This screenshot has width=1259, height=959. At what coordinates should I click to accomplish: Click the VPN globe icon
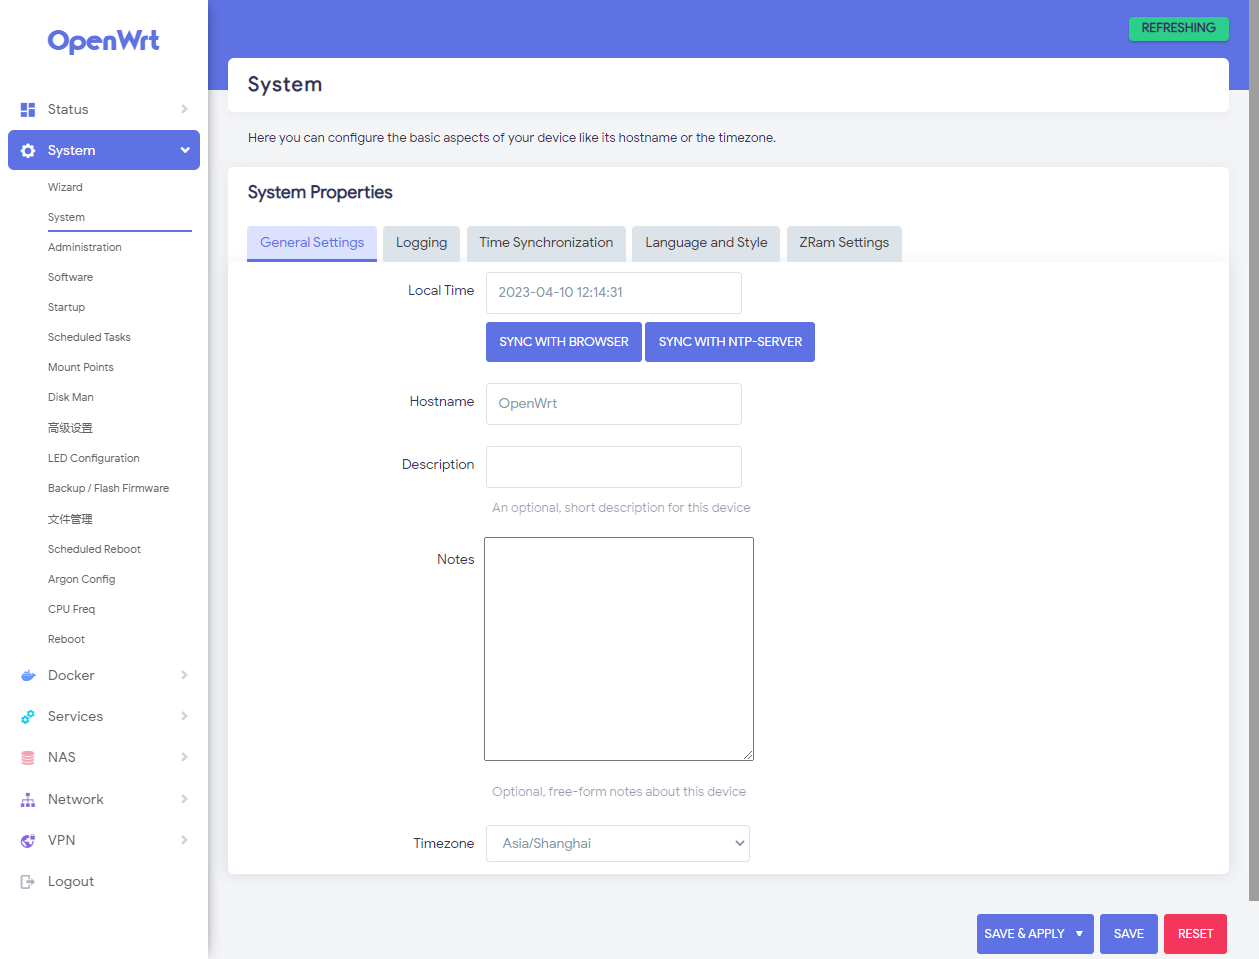(28, 840)
